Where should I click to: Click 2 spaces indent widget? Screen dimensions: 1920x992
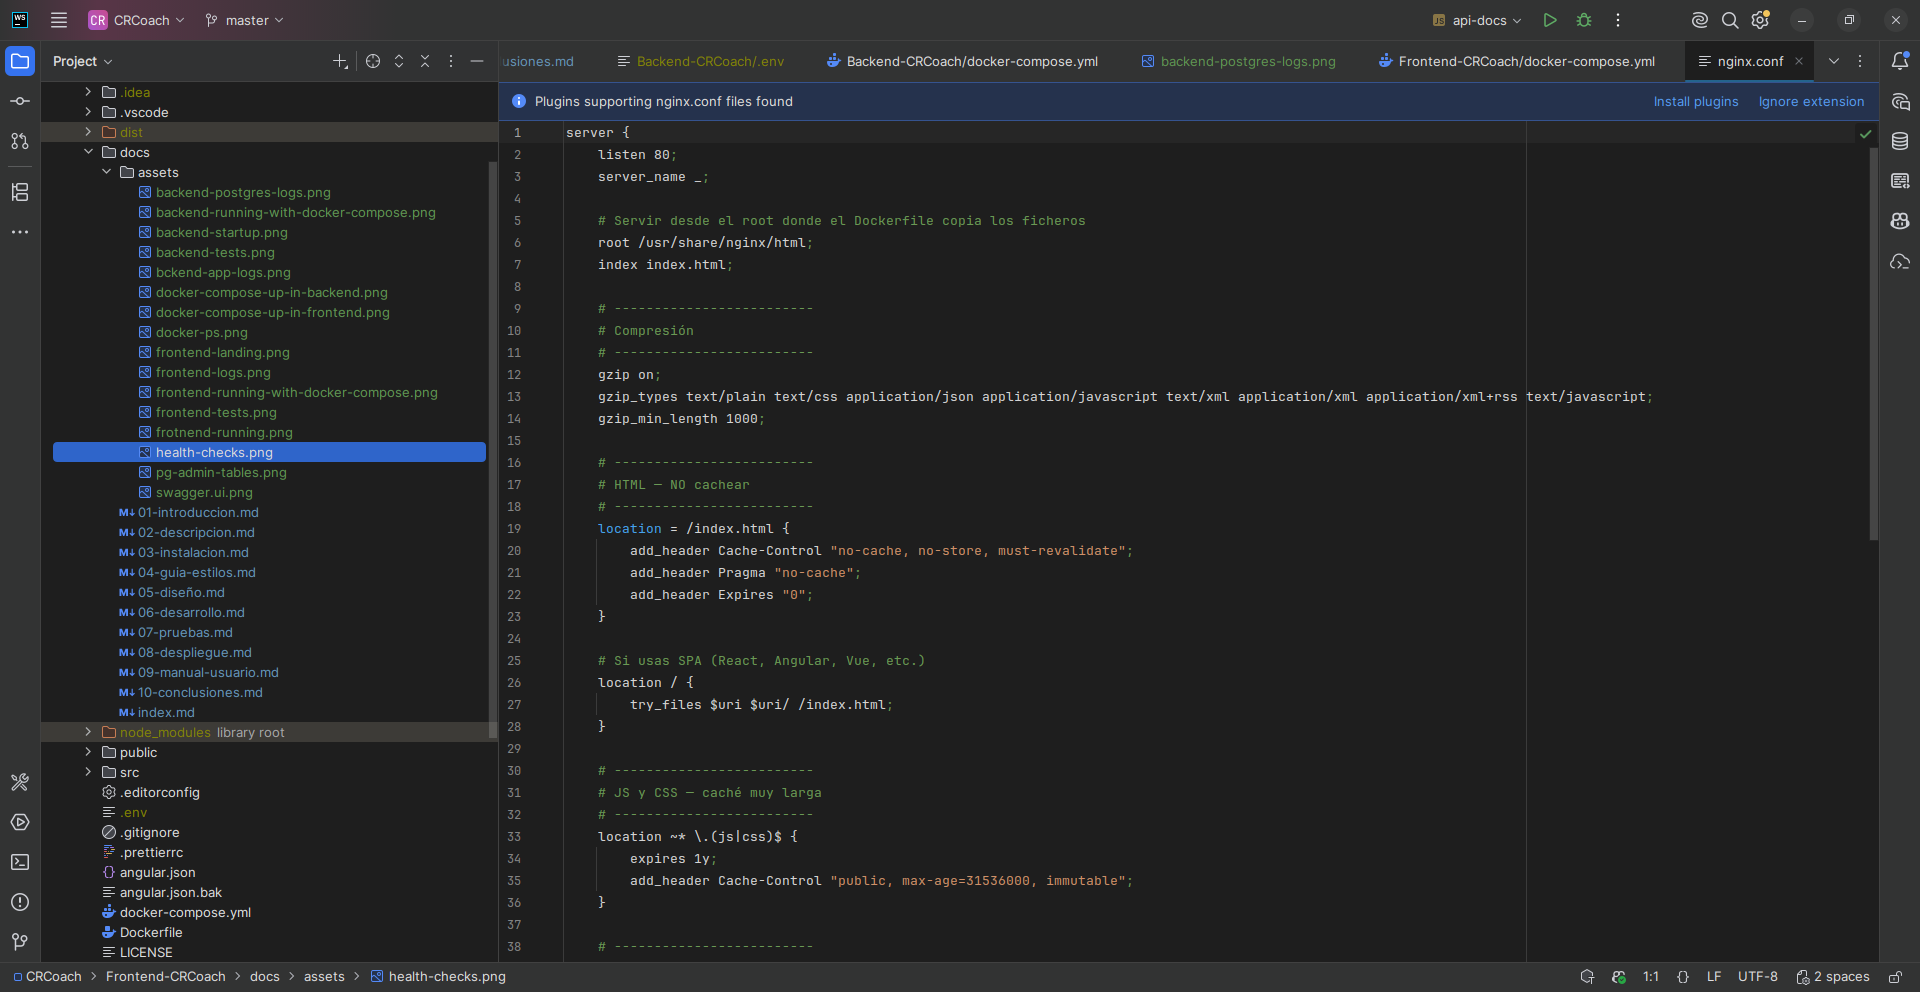pyautogui.click(x=1833, y=977)
